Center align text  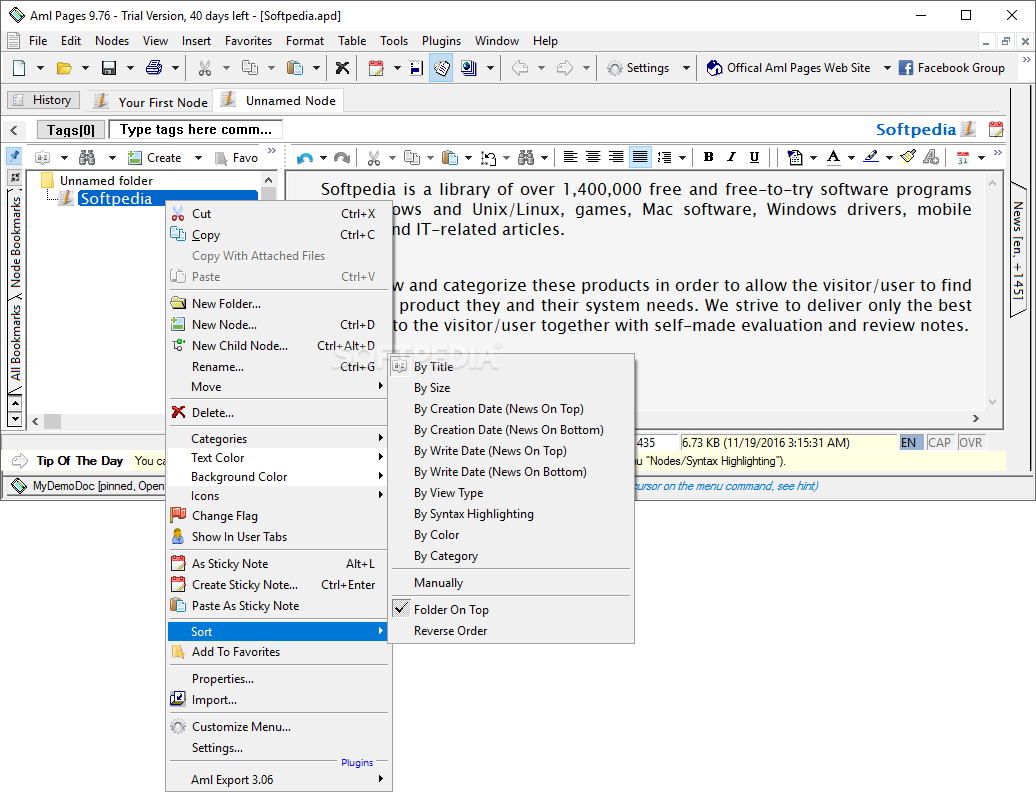pos(593,157)
